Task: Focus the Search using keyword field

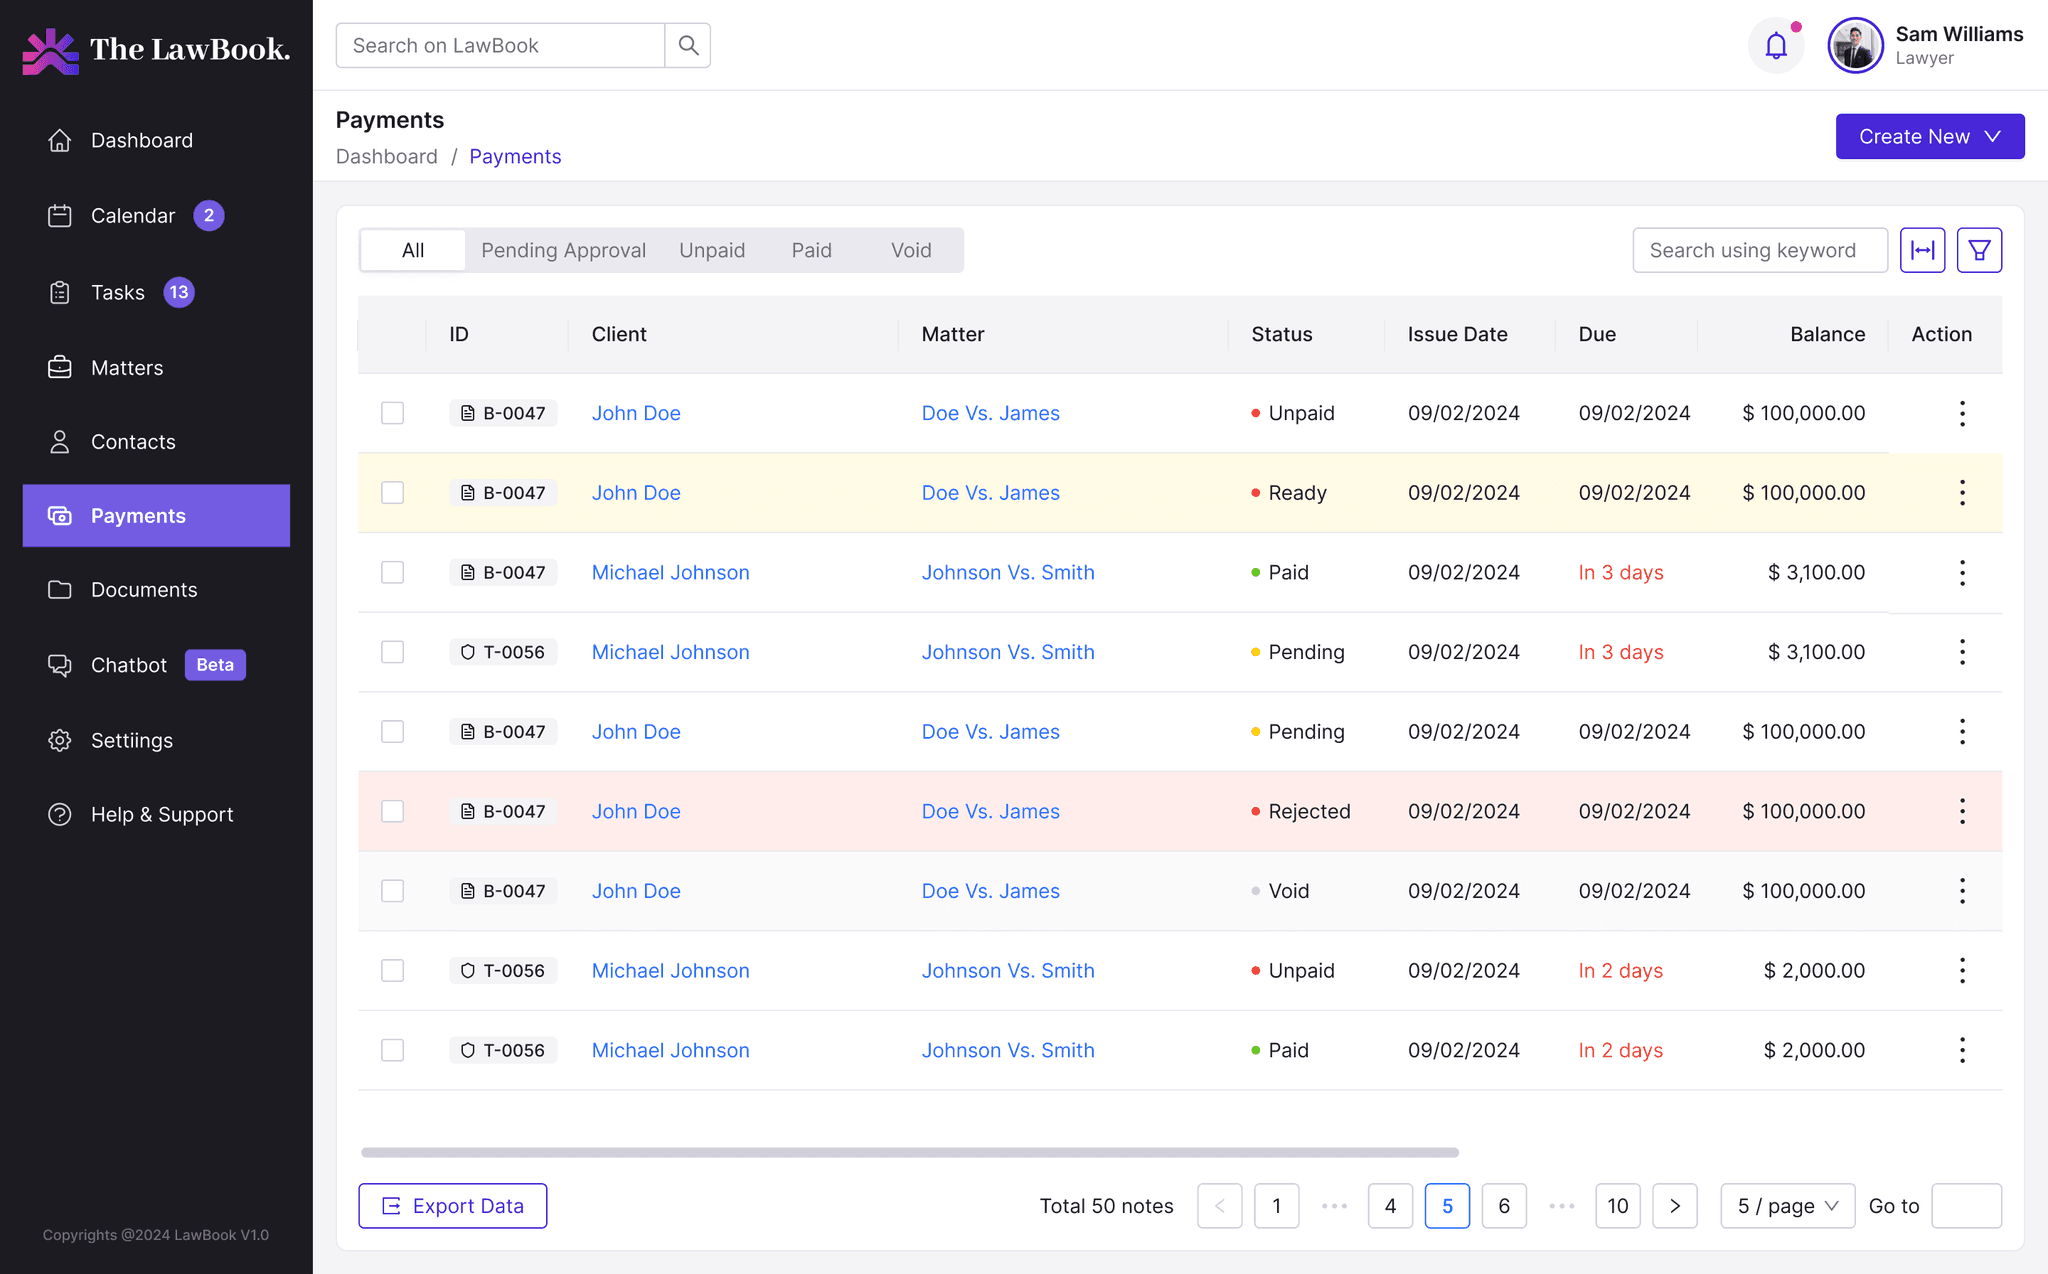Action: [x=1760, y=250]
